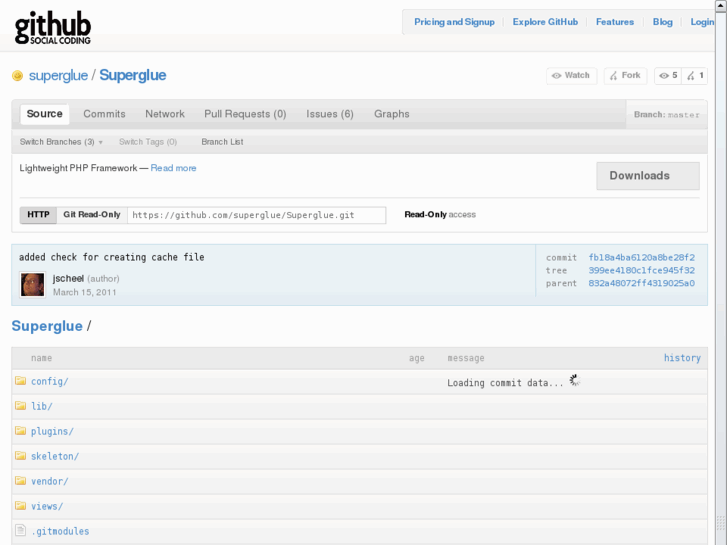Open the Issues (6) tab
This screenshot has height=545, width=727.
click(x=330, y=114)
